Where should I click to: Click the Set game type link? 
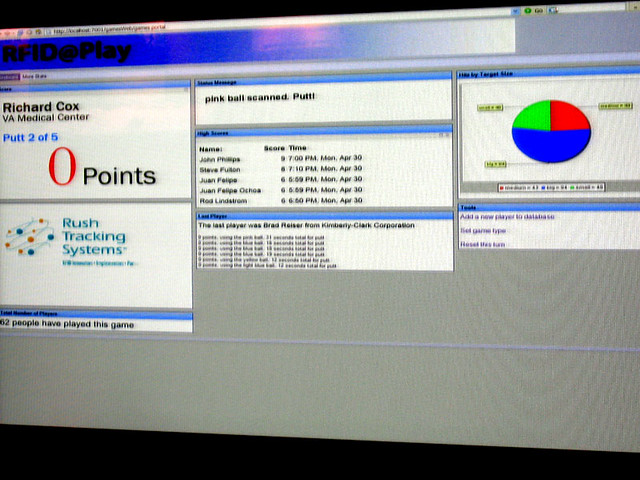tap(483, 231)
